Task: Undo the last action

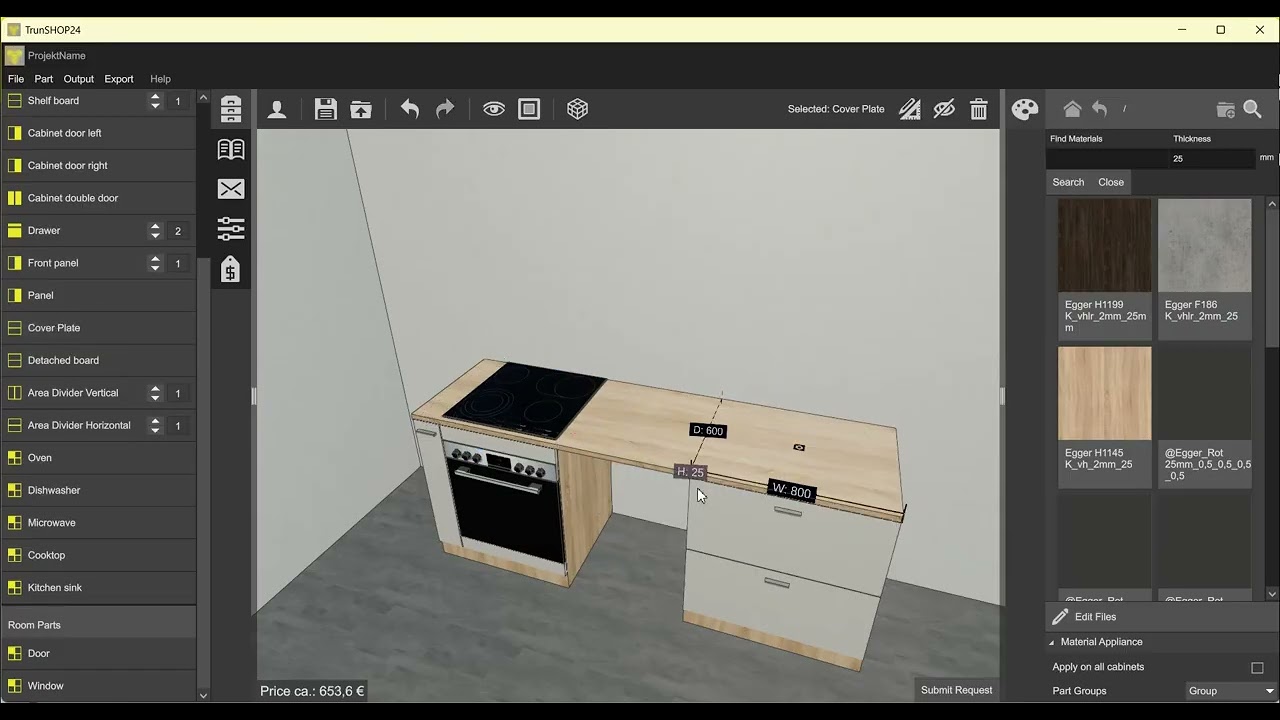Action: coord(410,109)
